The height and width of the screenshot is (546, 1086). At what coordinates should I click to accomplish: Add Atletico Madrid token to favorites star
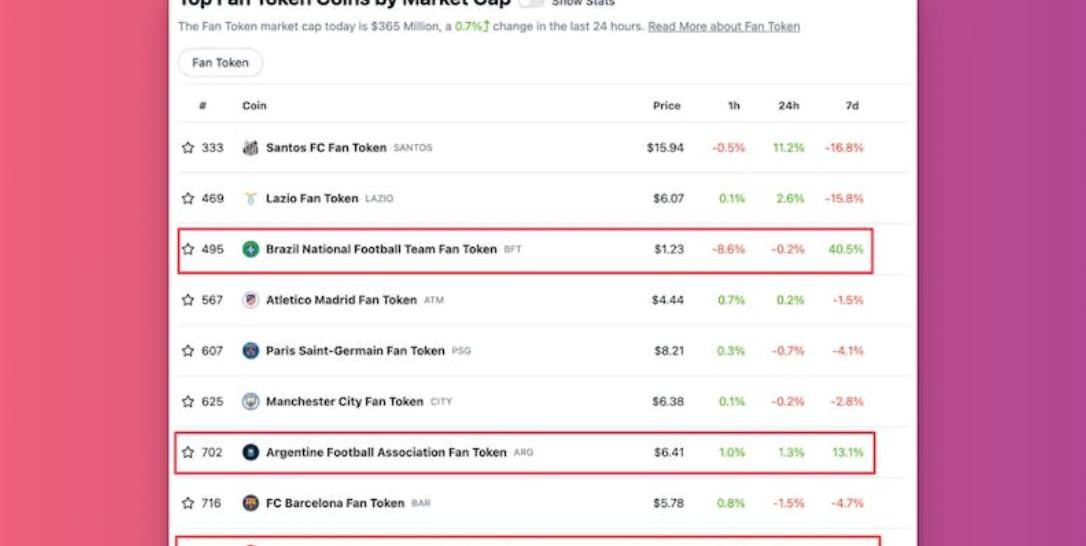[x=188, y=300]
